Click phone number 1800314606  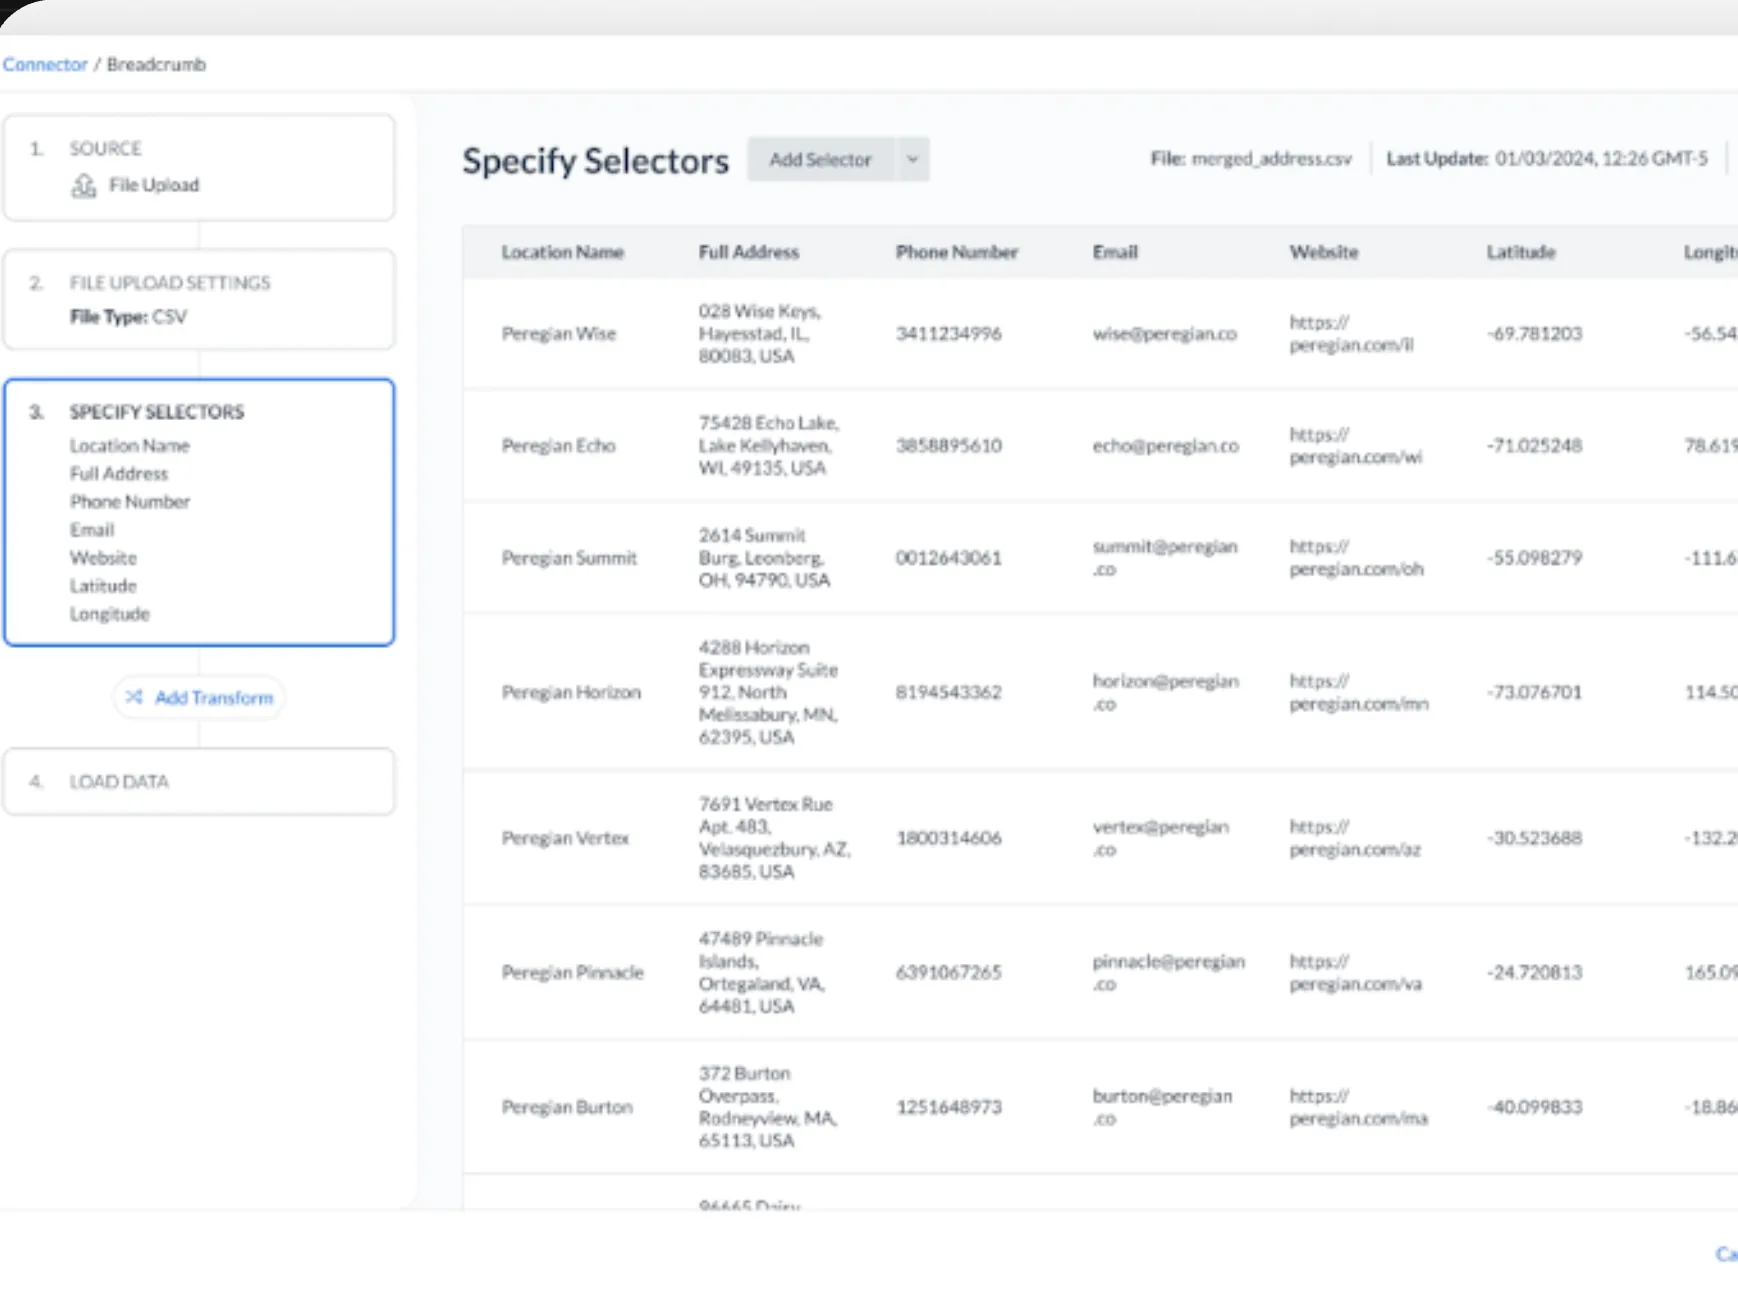pos(948,838)
